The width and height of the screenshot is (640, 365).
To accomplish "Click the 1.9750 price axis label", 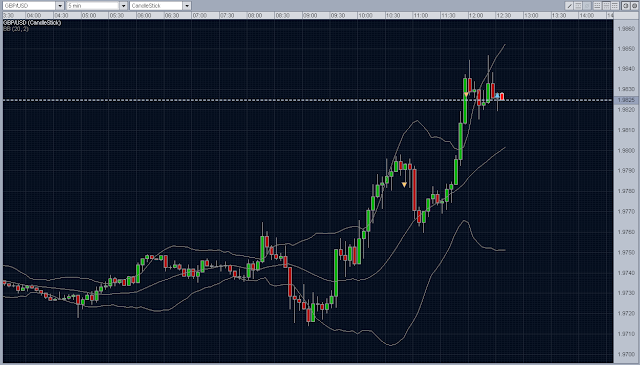I will [x=626, y=252].
